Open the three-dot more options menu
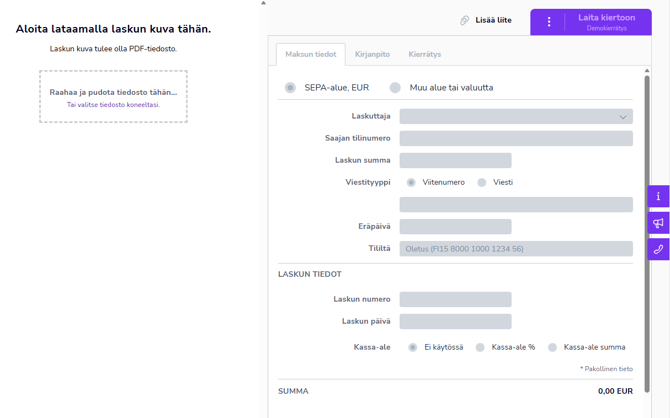Image resolution: width=670 pixels, height=418 pixels. (x=548, y=21)
